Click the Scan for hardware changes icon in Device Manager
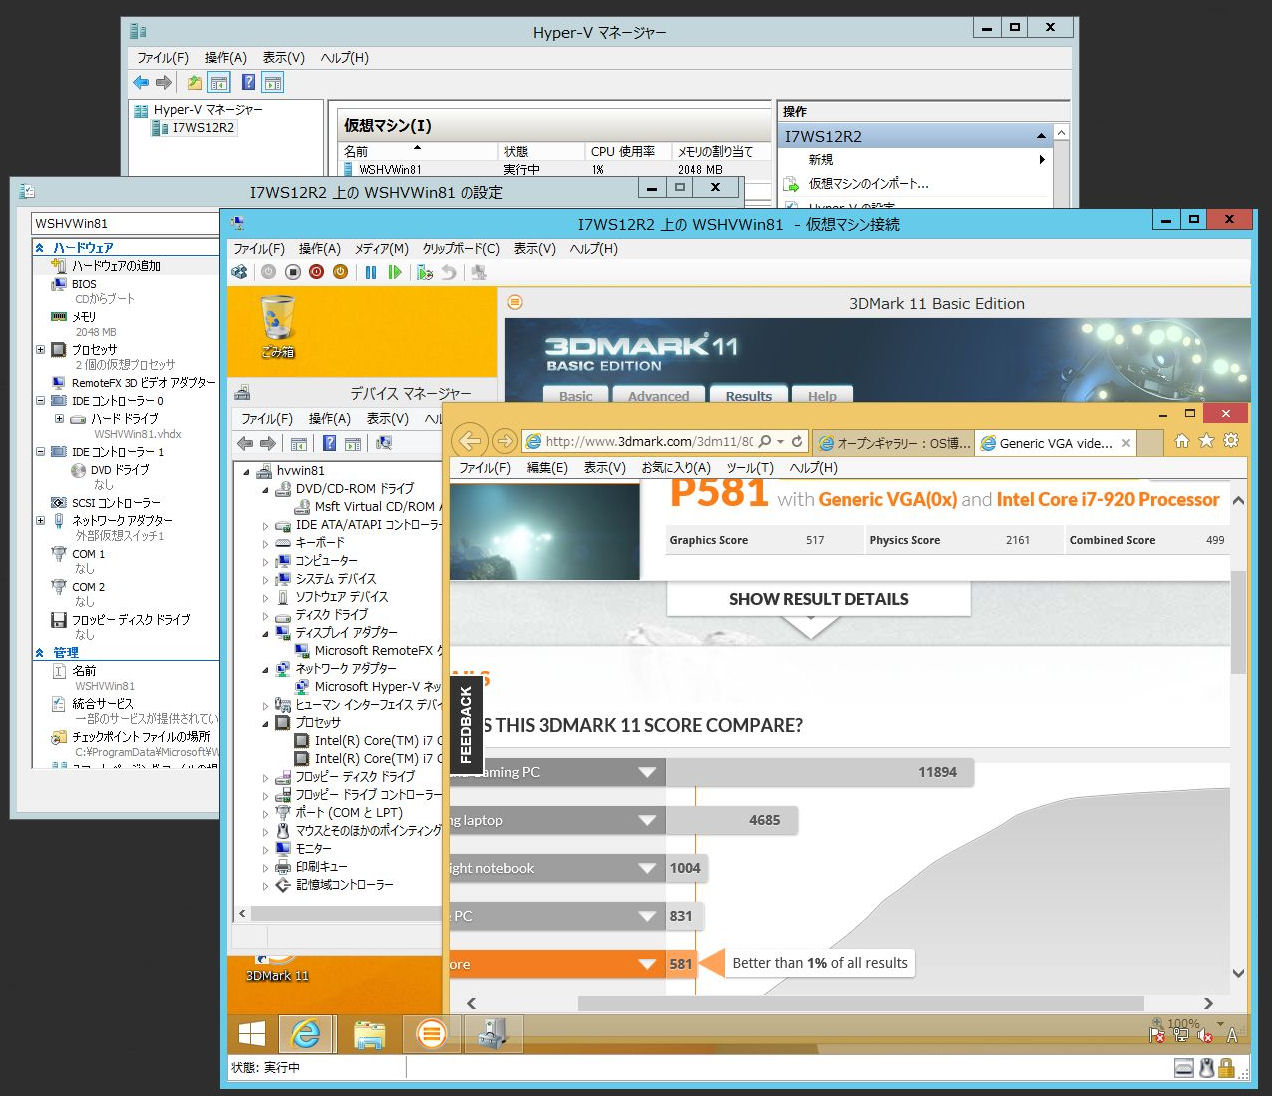This screenshot has width=1272, height=1096. point(383,443)
